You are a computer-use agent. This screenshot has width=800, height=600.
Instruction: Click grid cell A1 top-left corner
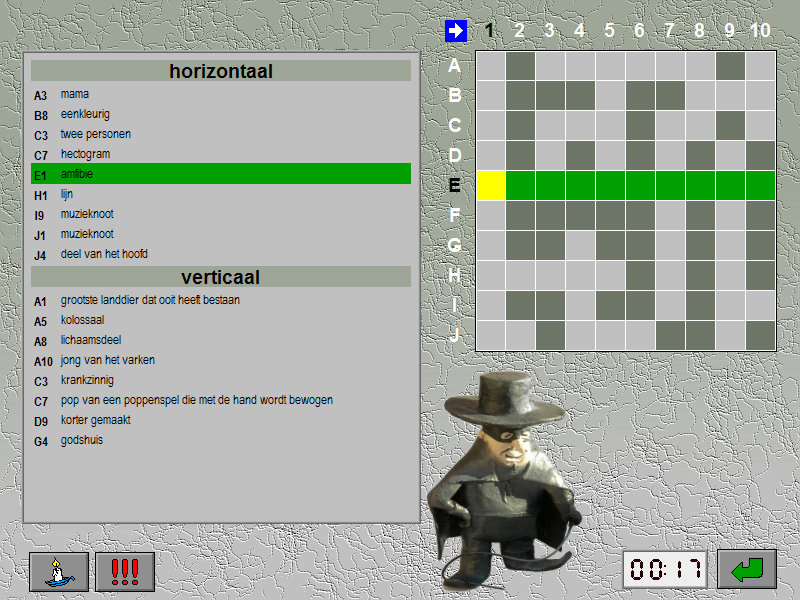coord(491,66)
